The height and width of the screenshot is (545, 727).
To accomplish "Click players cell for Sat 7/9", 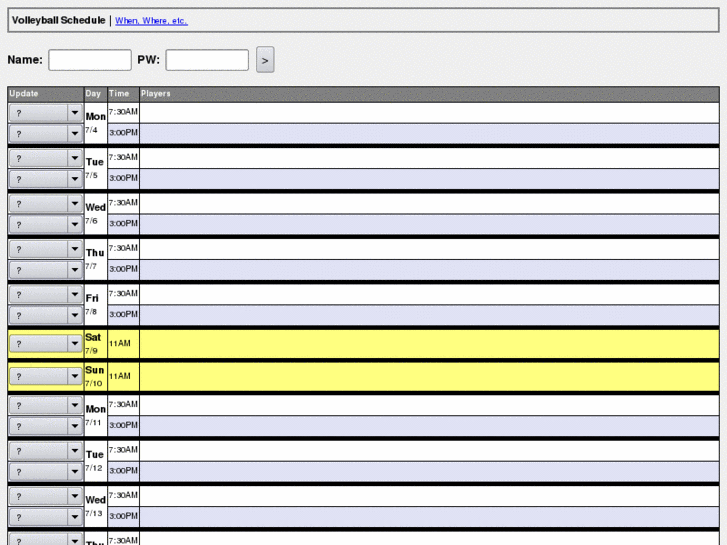I will pos(429,344).
